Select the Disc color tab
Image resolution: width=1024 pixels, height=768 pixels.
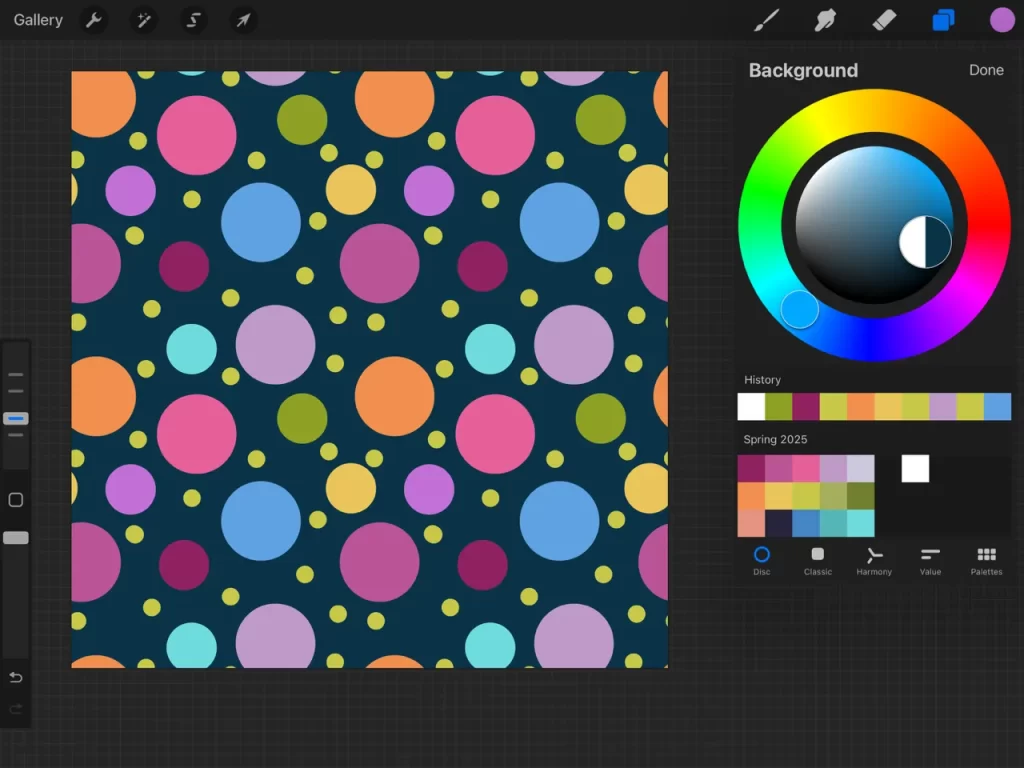click(761, 561)
